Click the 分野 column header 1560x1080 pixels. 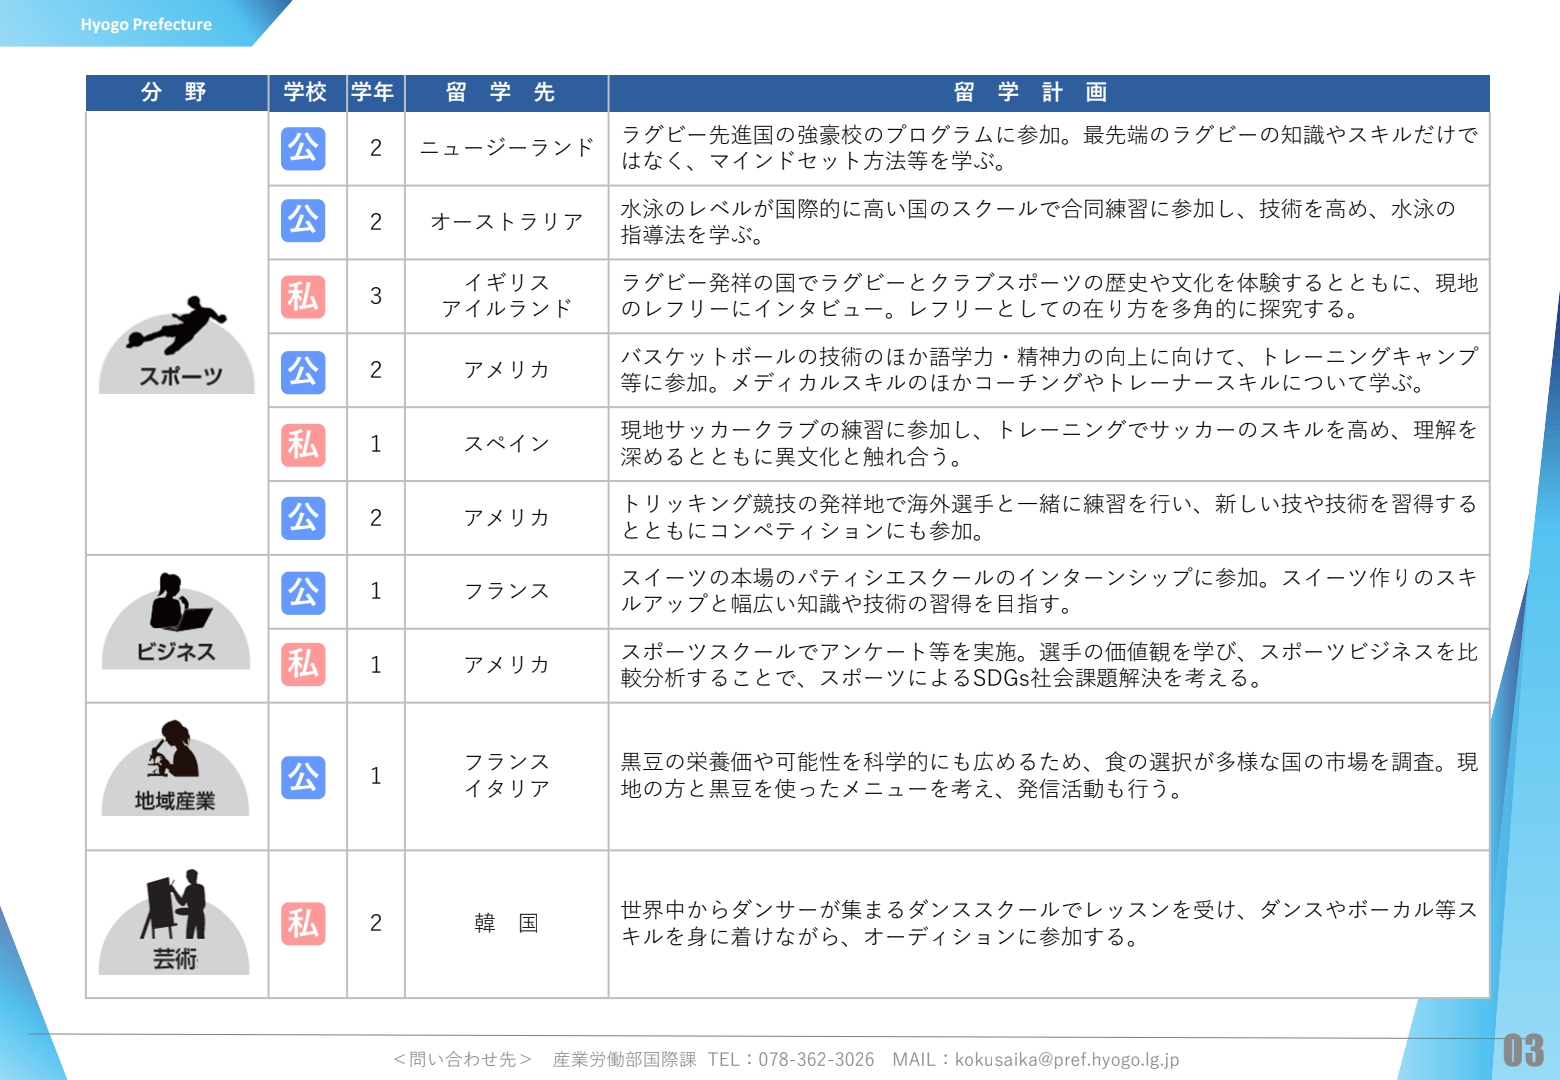click(x=176, y=93)
